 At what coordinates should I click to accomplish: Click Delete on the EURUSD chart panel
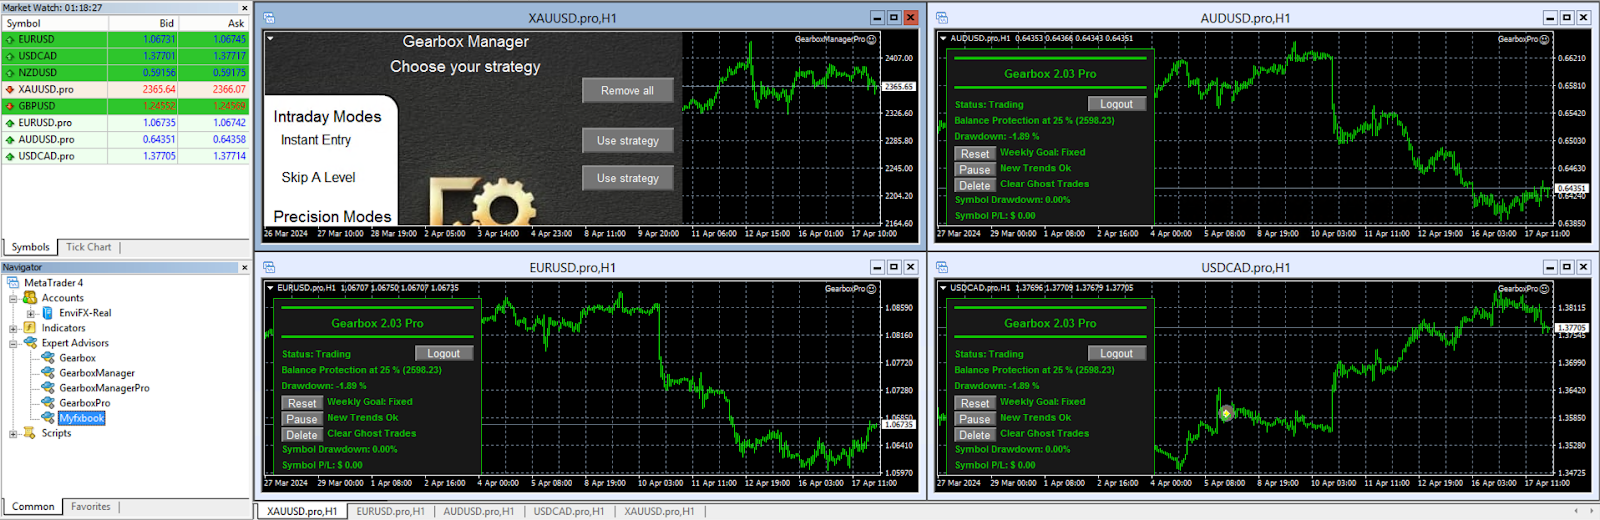pyautogui.click(x=302, y=435)
